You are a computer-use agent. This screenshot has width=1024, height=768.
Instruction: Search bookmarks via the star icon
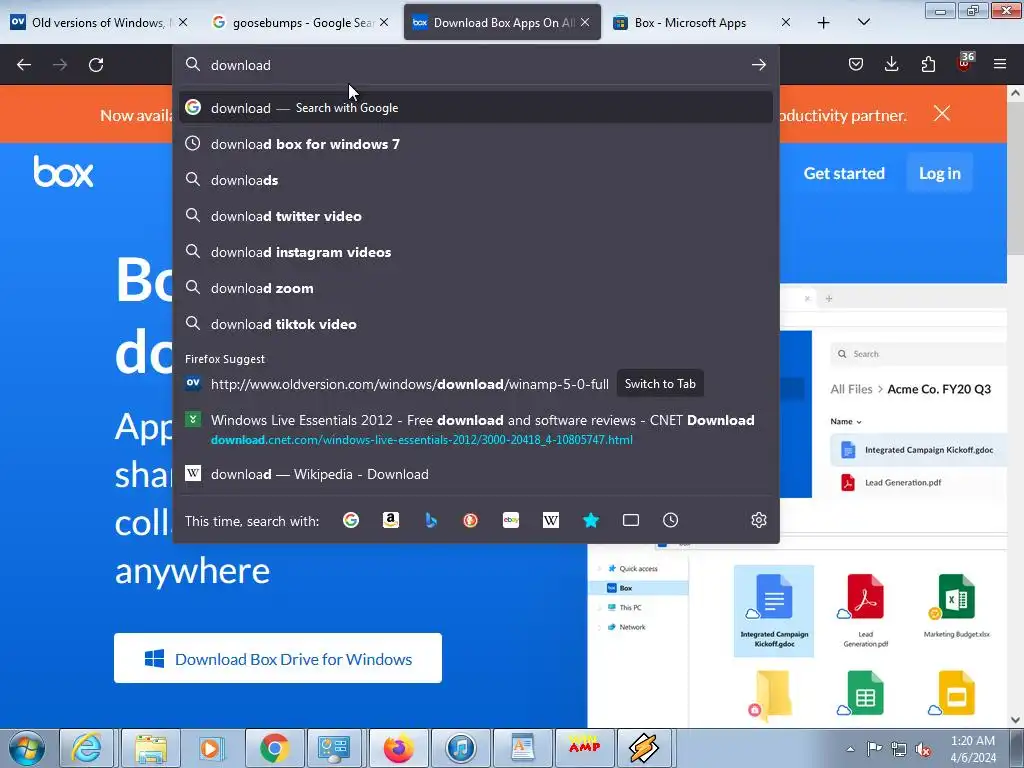point(591,520)
